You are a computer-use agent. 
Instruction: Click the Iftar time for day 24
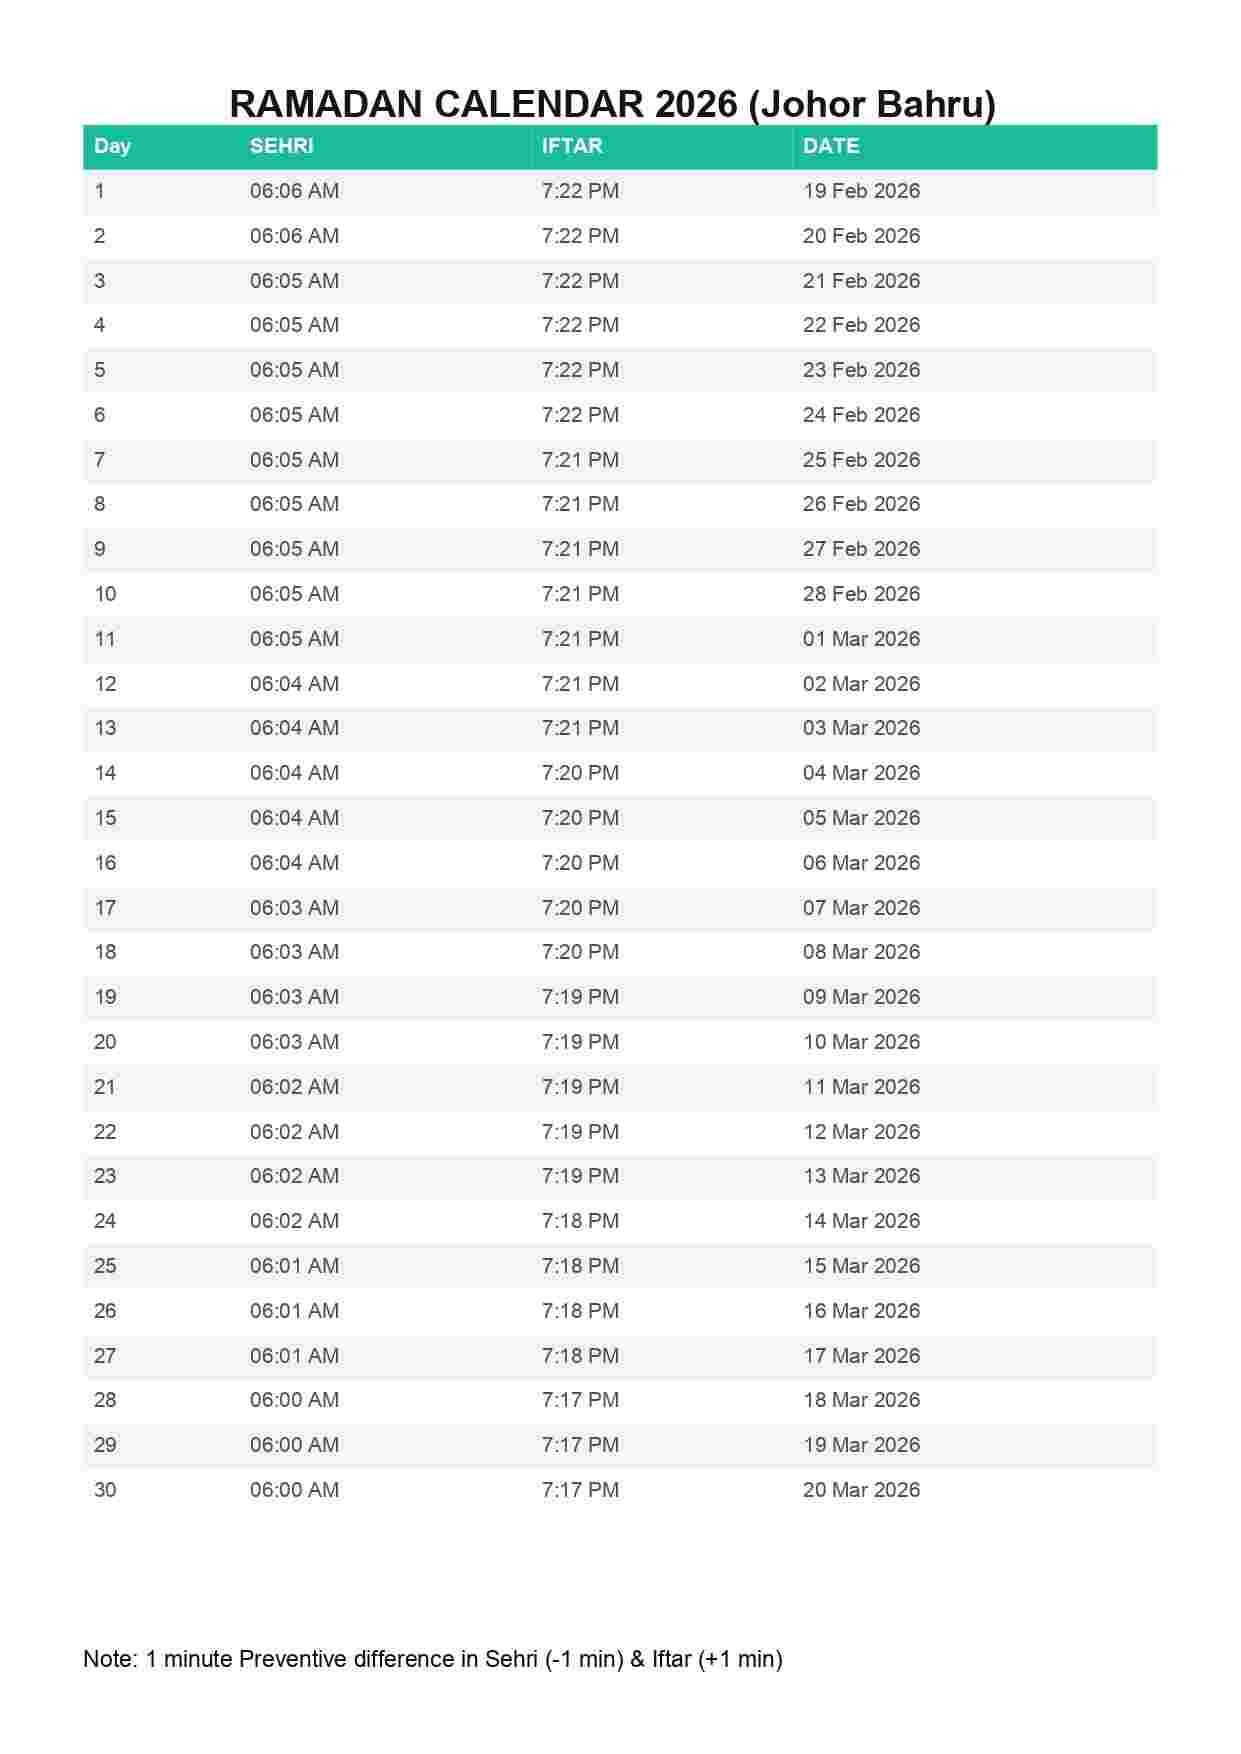tap(580, 1221)
